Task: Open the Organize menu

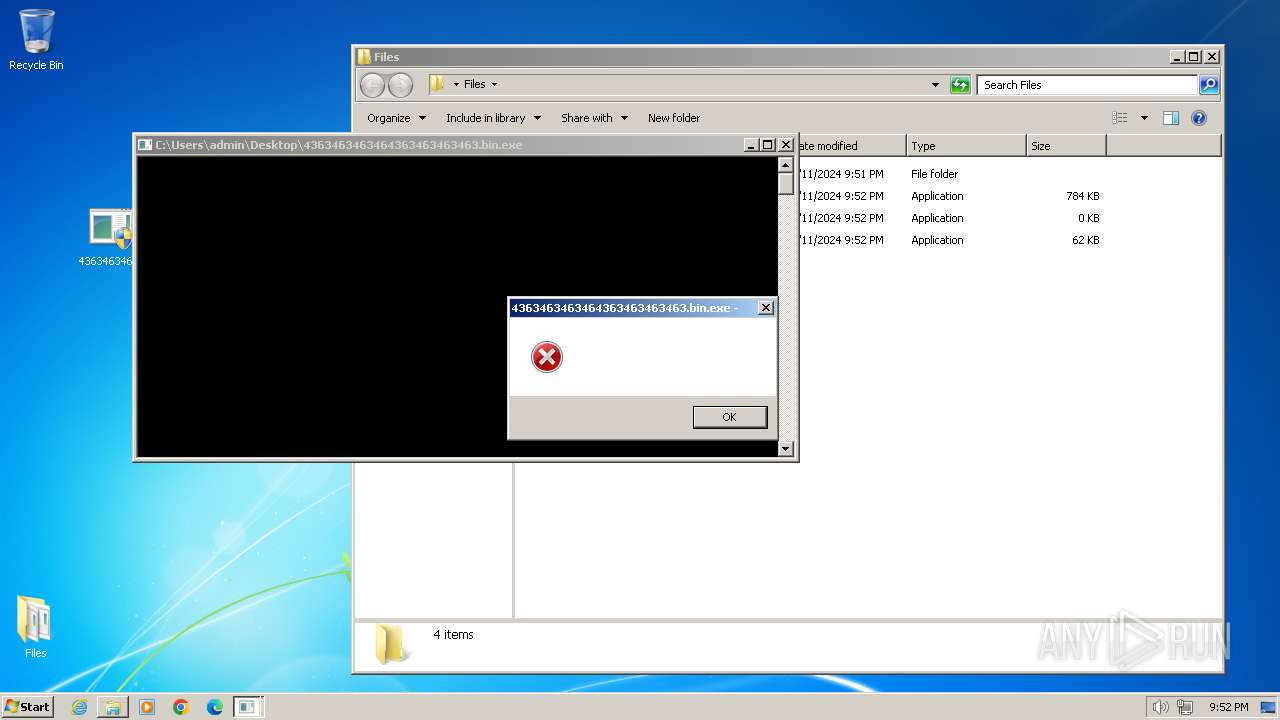Action: point(396,118)
